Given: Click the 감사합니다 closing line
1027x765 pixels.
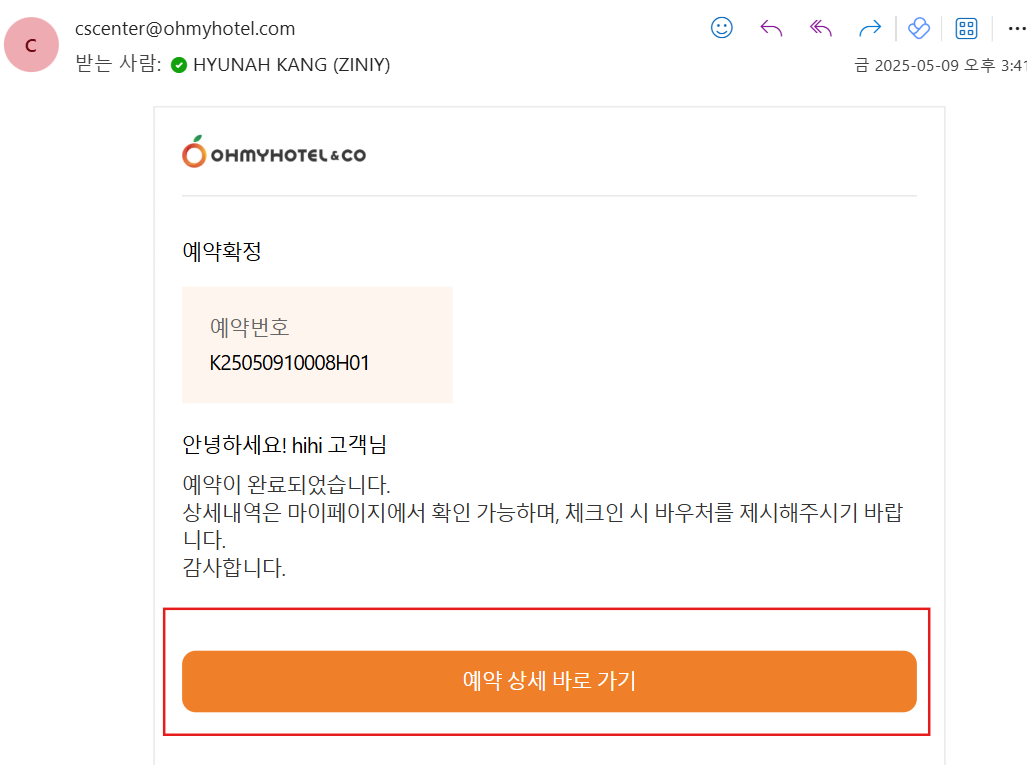Looking at the screenshot, I should (234, 570).
